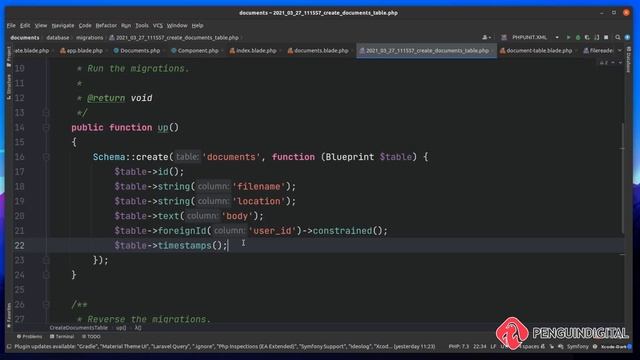The image size is (640, 360).
Task: Collapse the Schema::create closure on line 16
Action: coord(46,157)
